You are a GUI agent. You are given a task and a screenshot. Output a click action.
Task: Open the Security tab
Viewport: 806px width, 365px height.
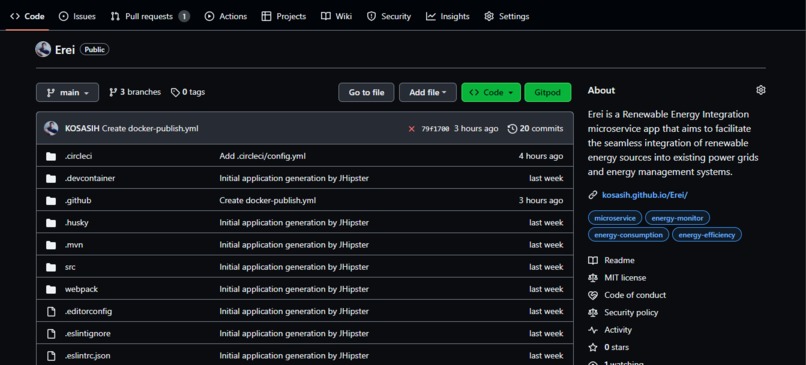click(x=389, y=16)
